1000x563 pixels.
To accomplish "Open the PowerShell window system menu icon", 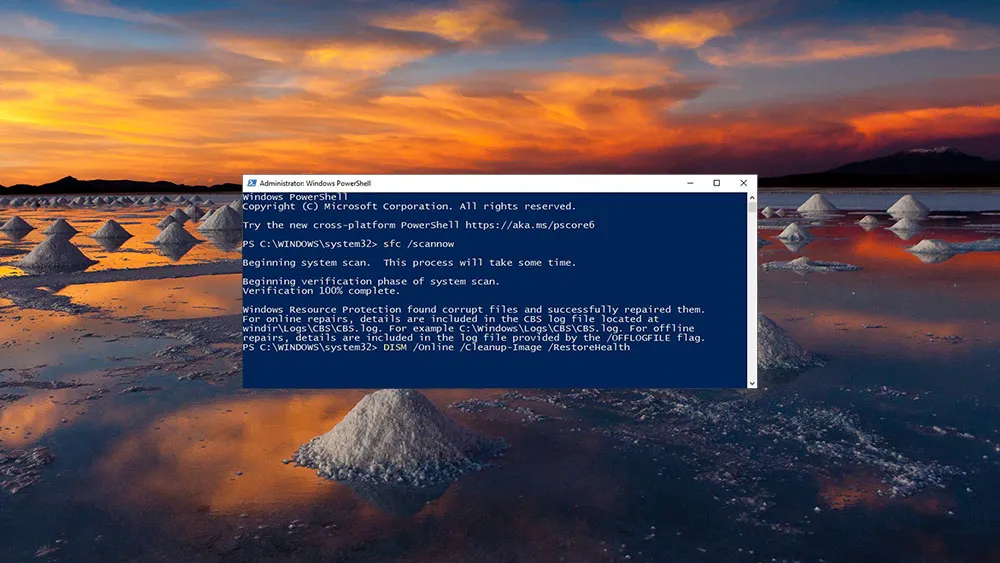I will pyautogui.click(x=251, y=184).
